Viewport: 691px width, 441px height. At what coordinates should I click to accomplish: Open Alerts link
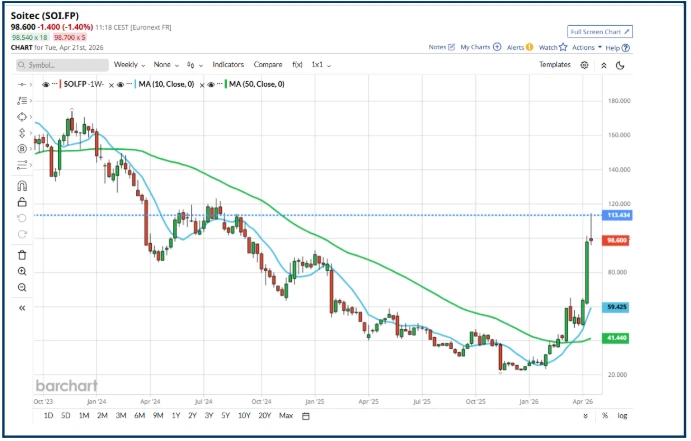(x=520, y=47)
